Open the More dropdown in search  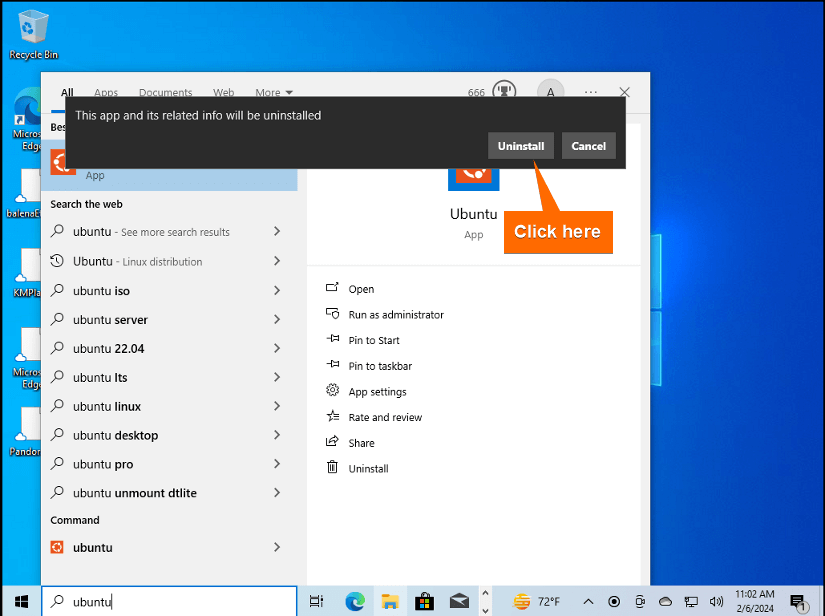tap(274, 92)
